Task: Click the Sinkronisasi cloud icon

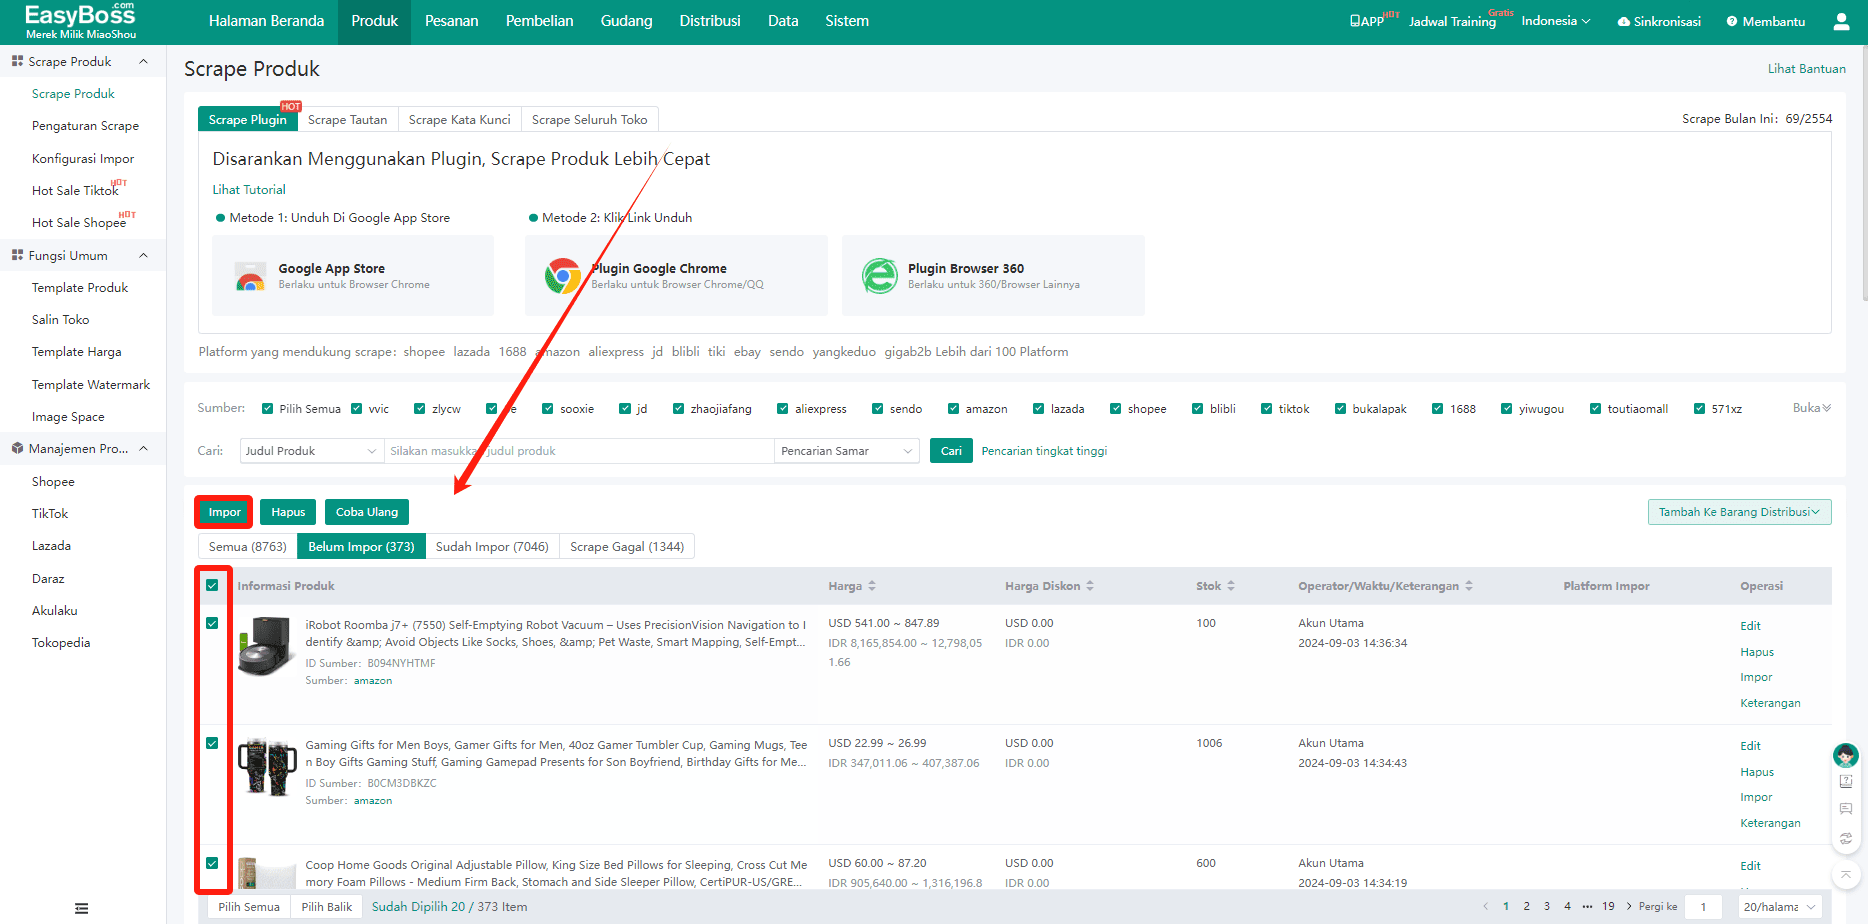Action: (x=1624, y=21)
